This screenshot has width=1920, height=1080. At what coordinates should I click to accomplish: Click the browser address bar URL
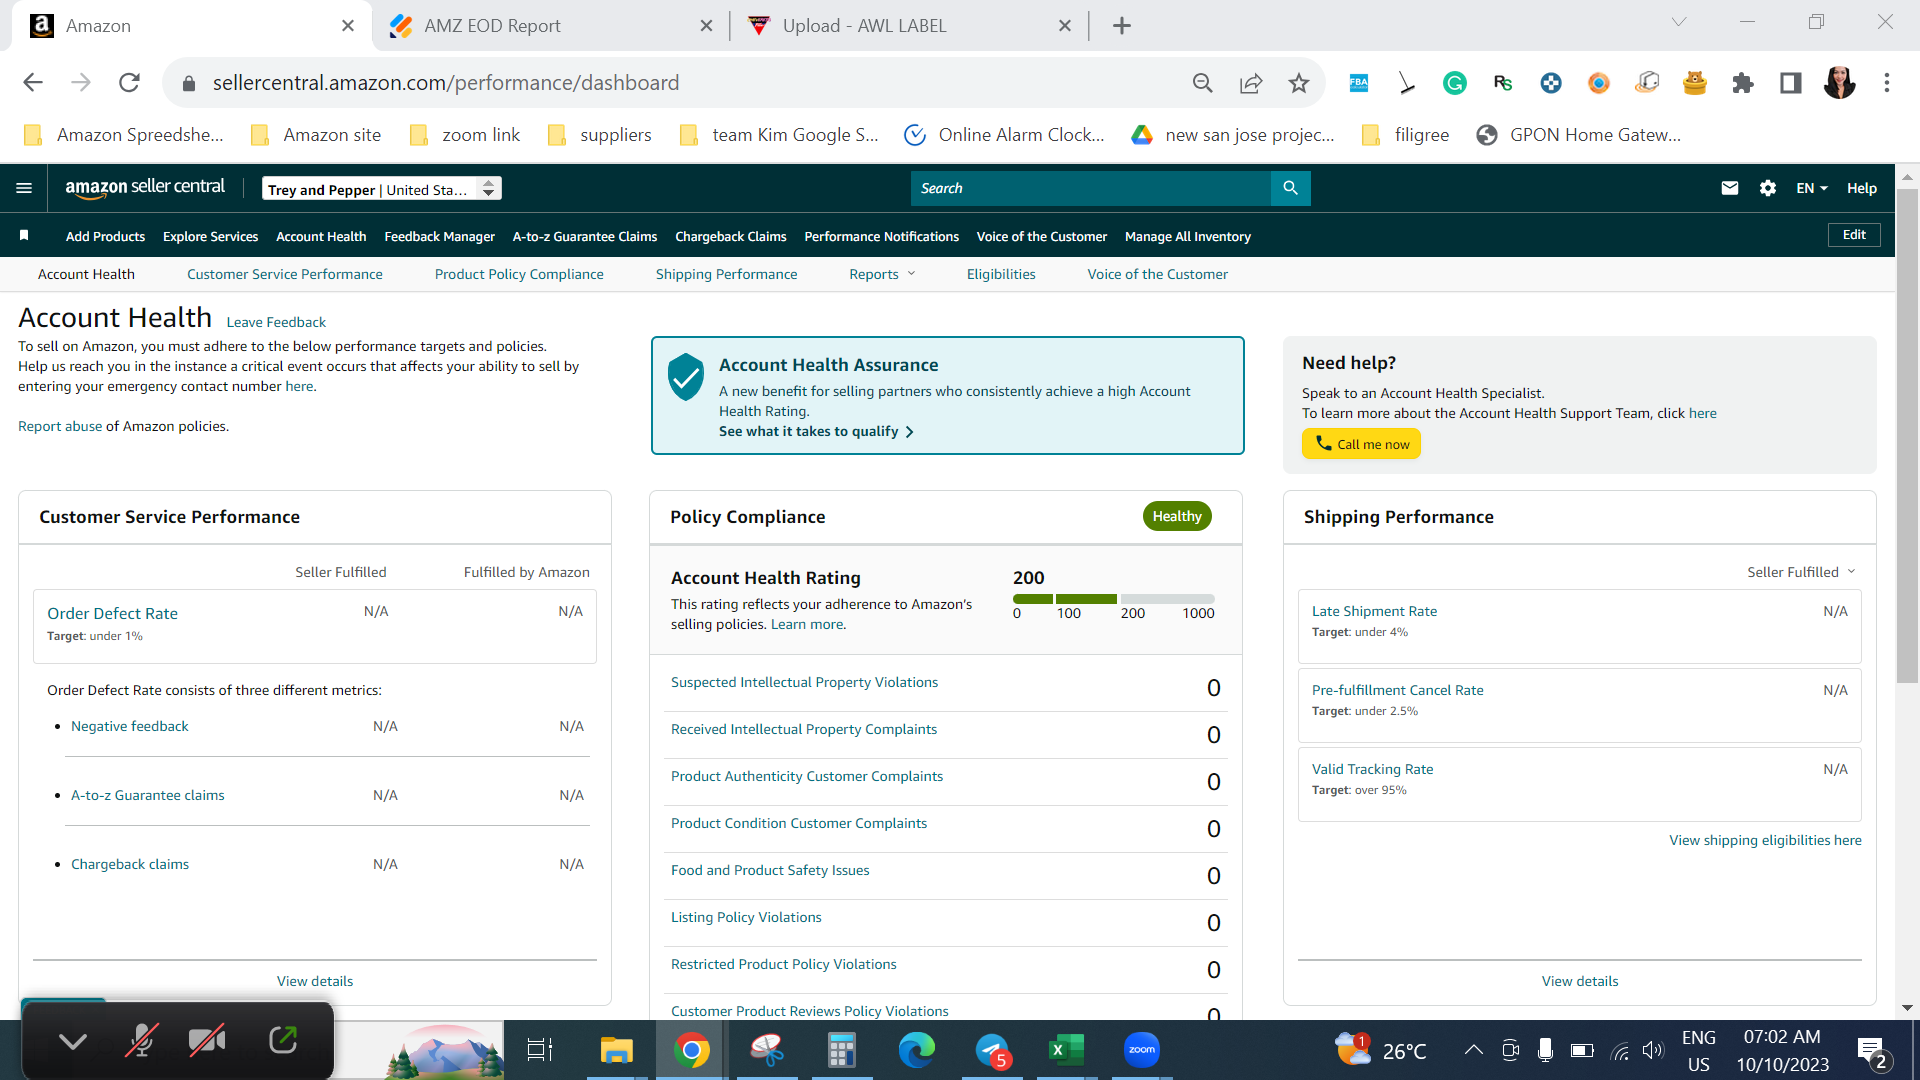446,83
